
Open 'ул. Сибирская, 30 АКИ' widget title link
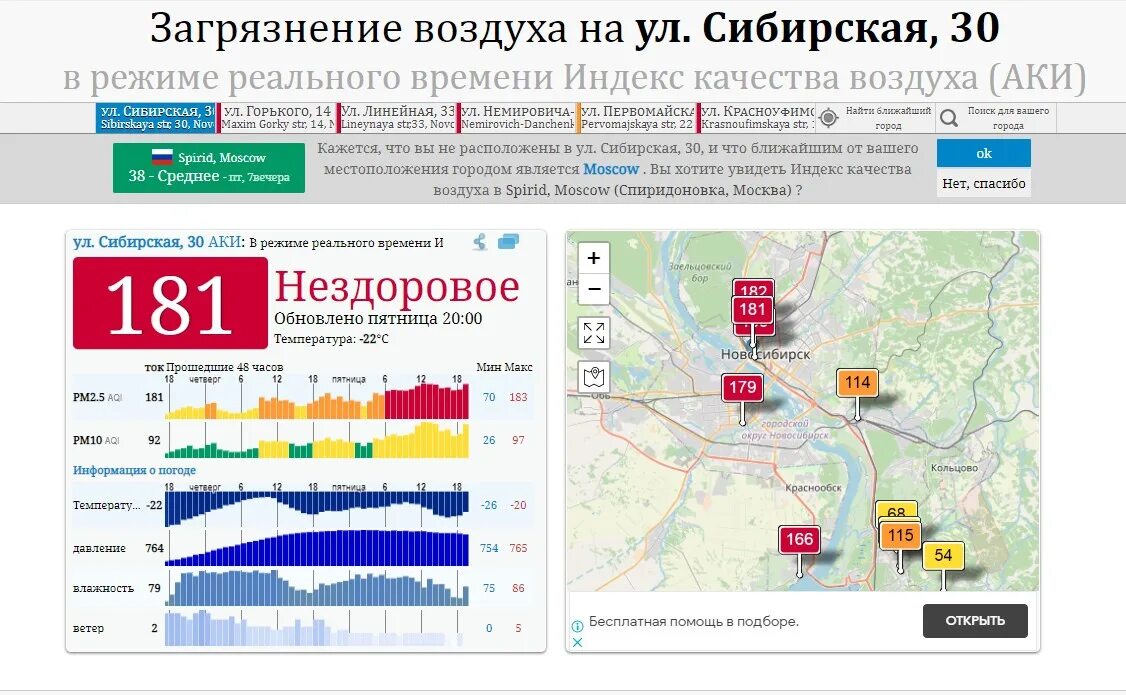[x=157, y=242]
